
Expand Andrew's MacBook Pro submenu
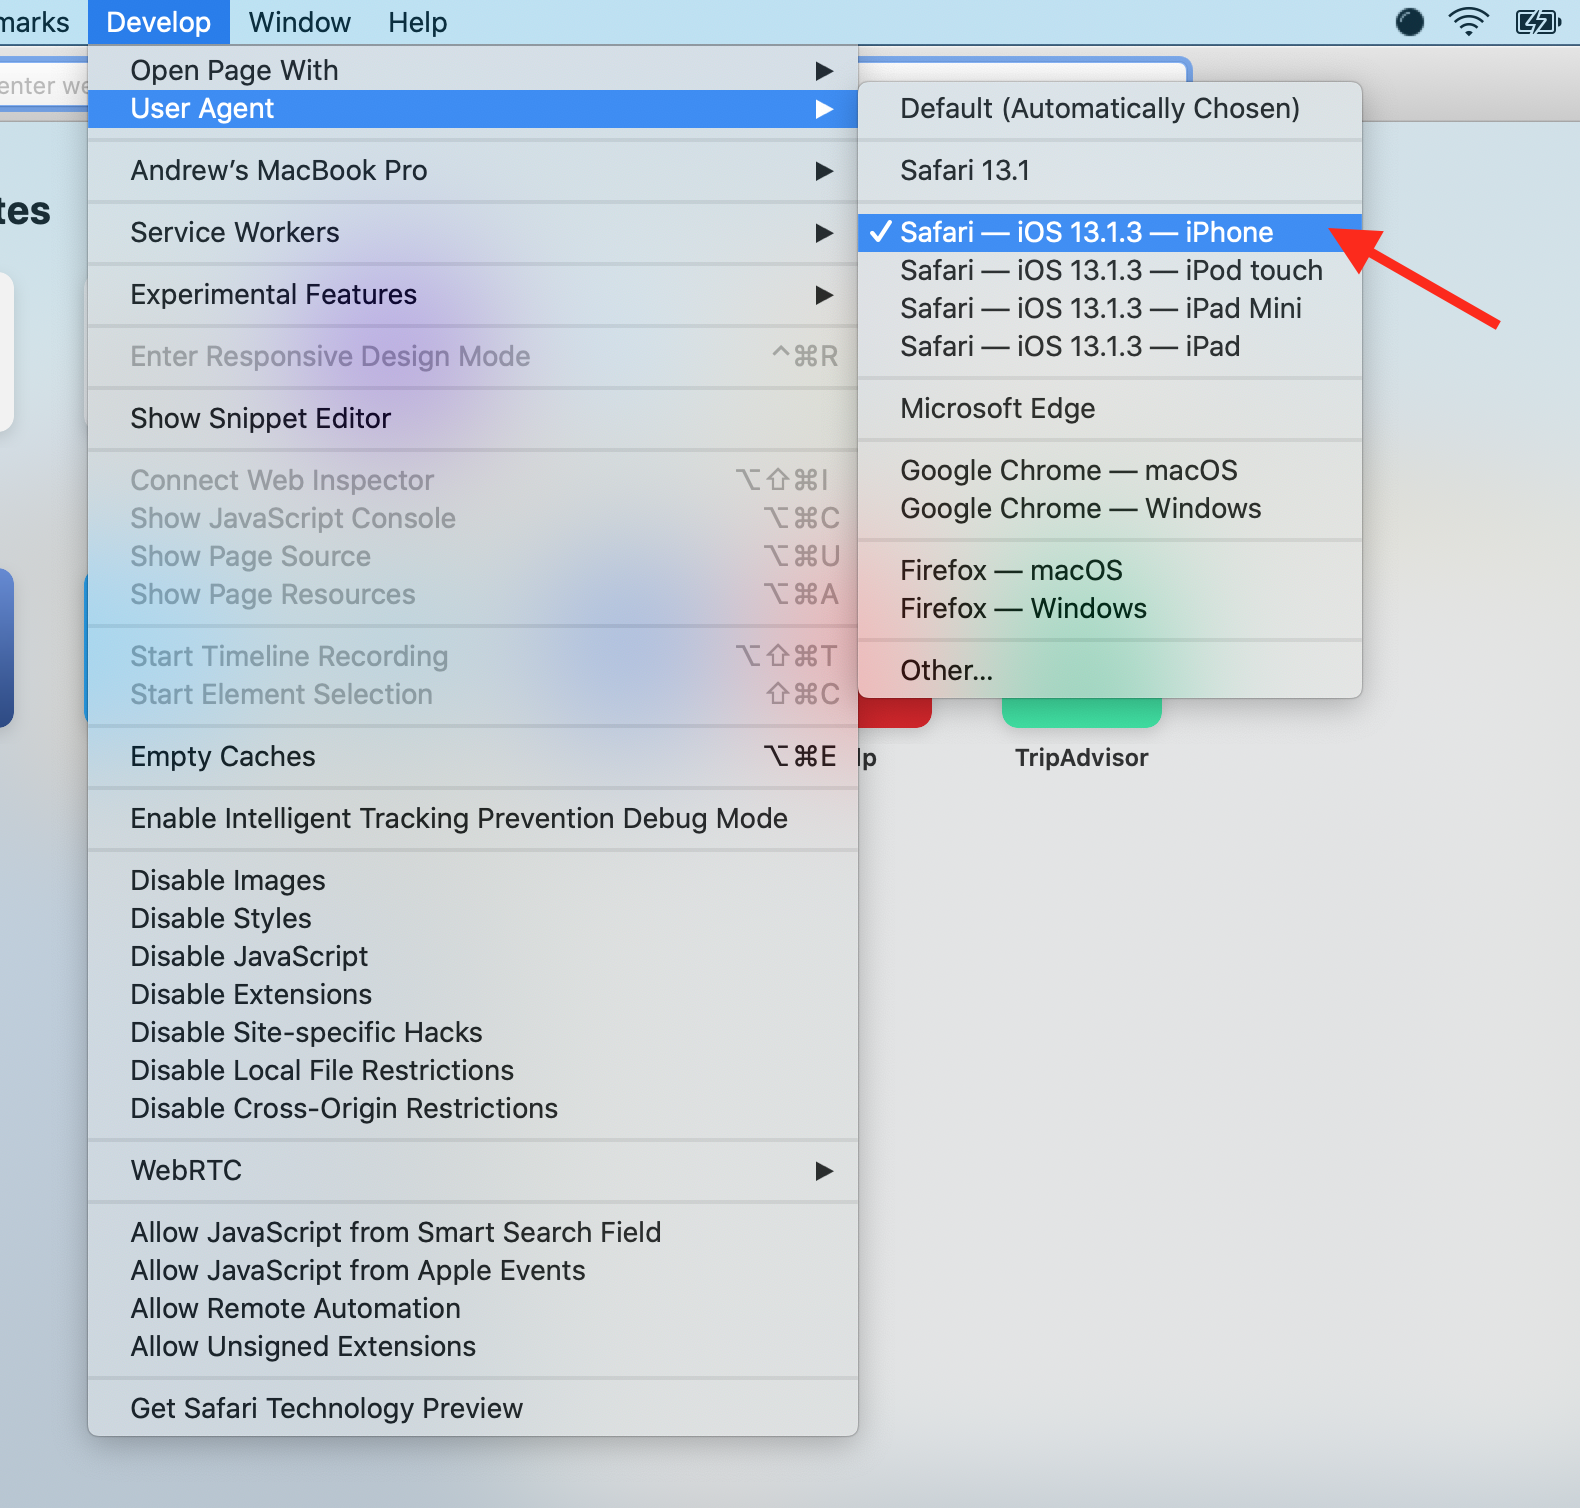(473, 170)
